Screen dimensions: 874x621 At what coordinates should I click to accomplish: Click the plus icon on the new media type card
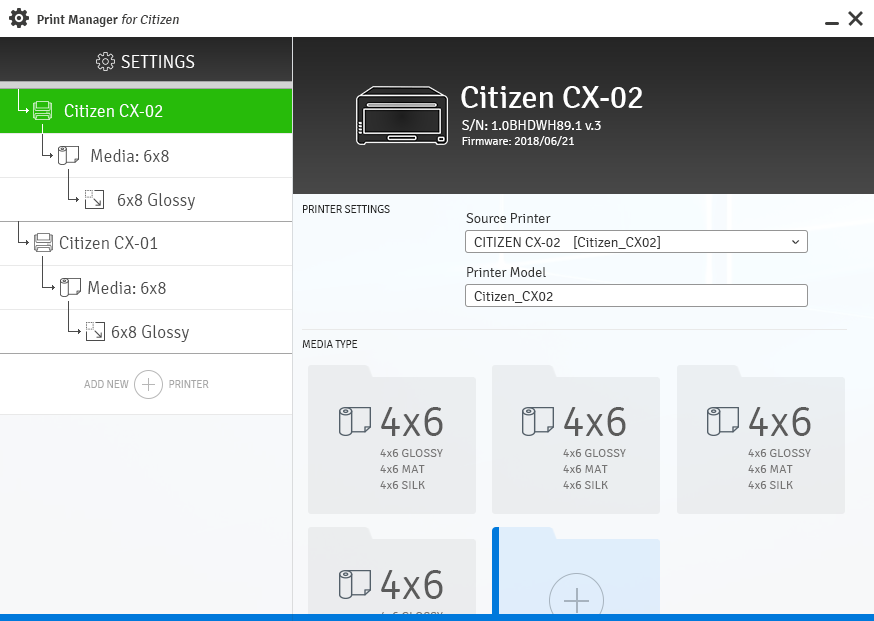click(576, 600)
